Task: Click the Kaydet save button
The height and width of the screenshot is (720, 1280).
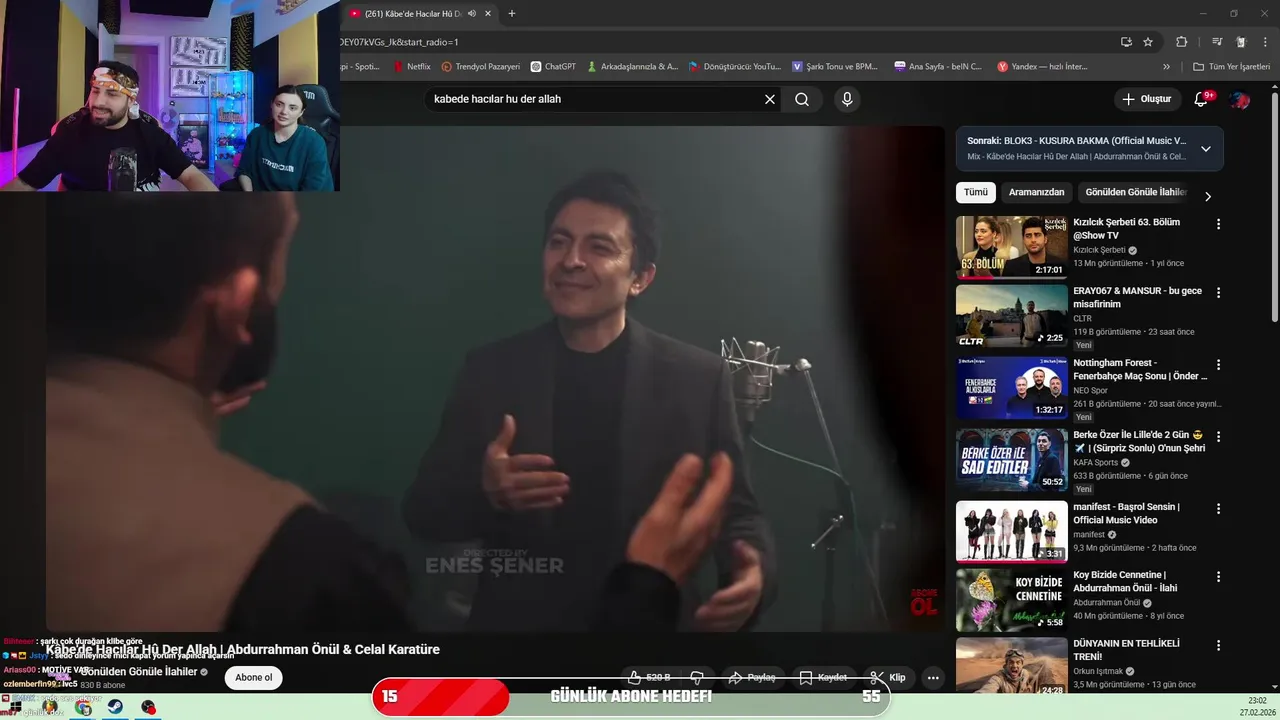Action: 823,677
